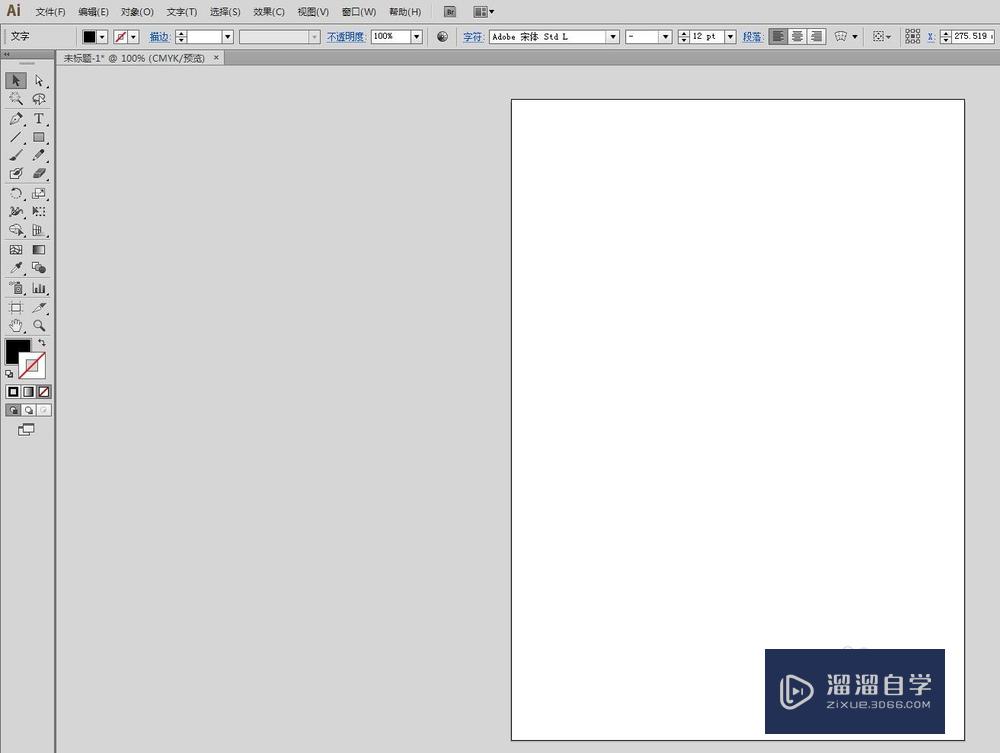Image resolution: width=1000 pixels, height=753 pixels.
Task: Open the opacity 100% dropdown
Action: point(416,37)
